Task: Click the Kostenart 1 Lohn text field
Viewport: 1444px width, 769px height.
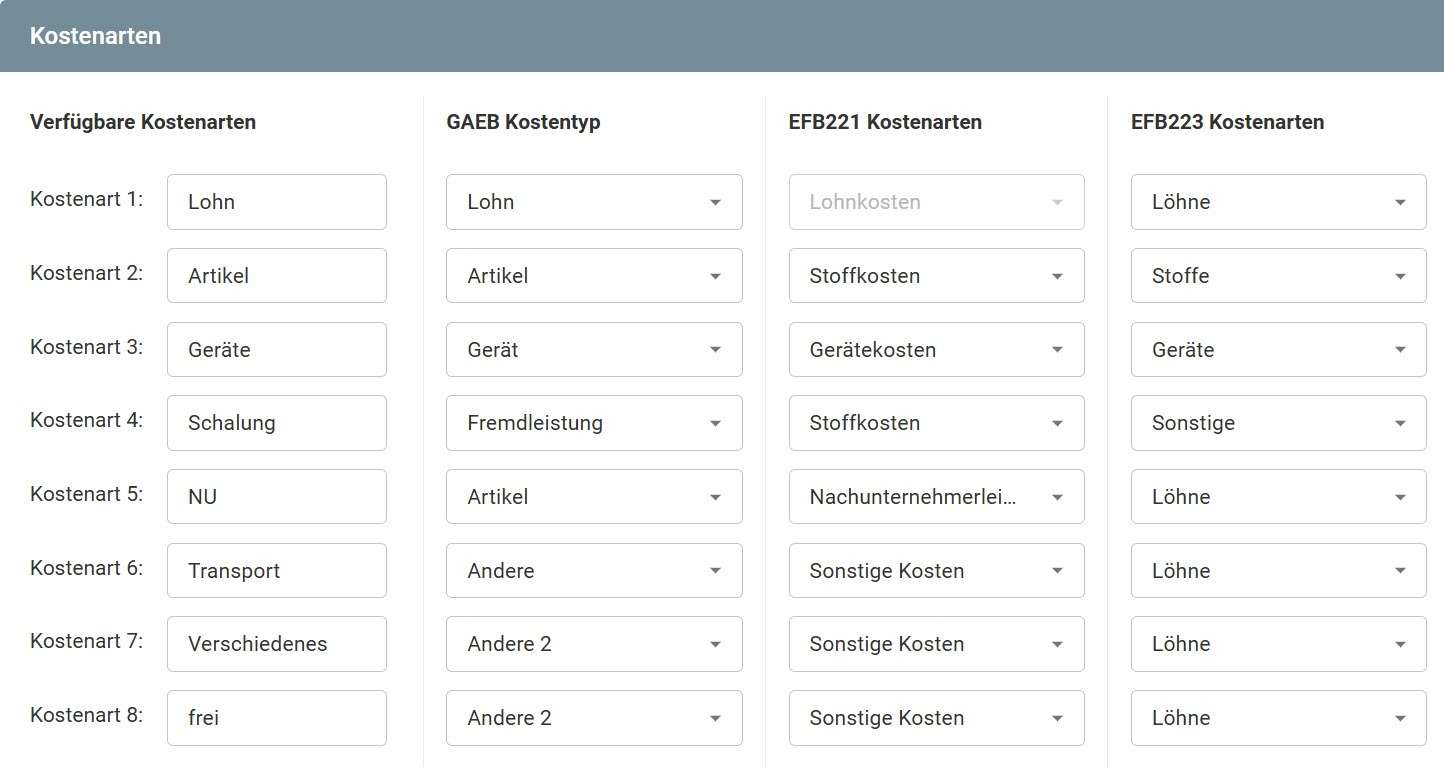Action: [276, 202]
